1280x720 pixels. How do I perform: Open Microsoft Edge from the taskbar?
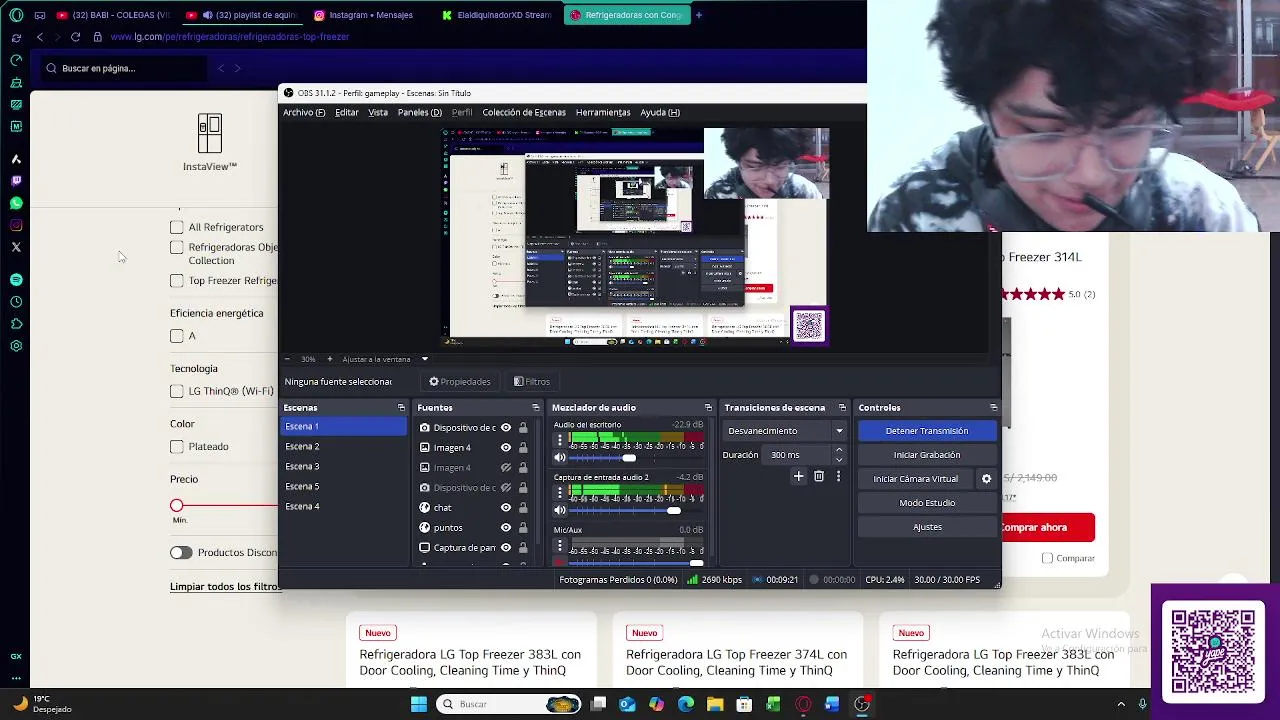pyautogui.click(x=686, y=704)
